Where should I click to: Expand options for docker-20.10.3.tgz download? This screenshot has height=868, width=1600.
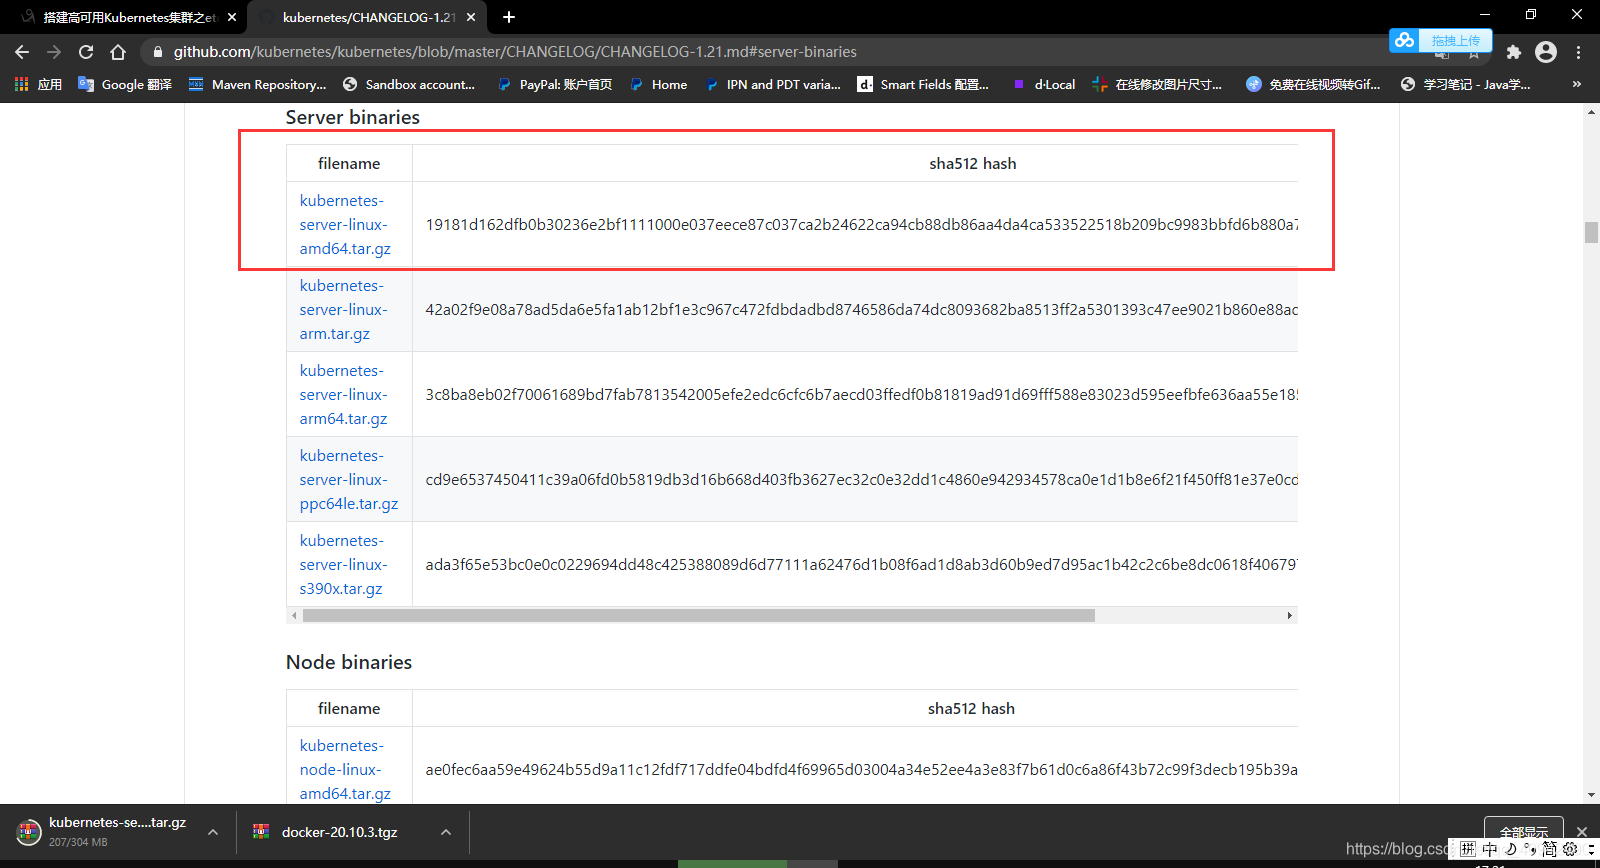pyautogui.click(x=446, y=832)
